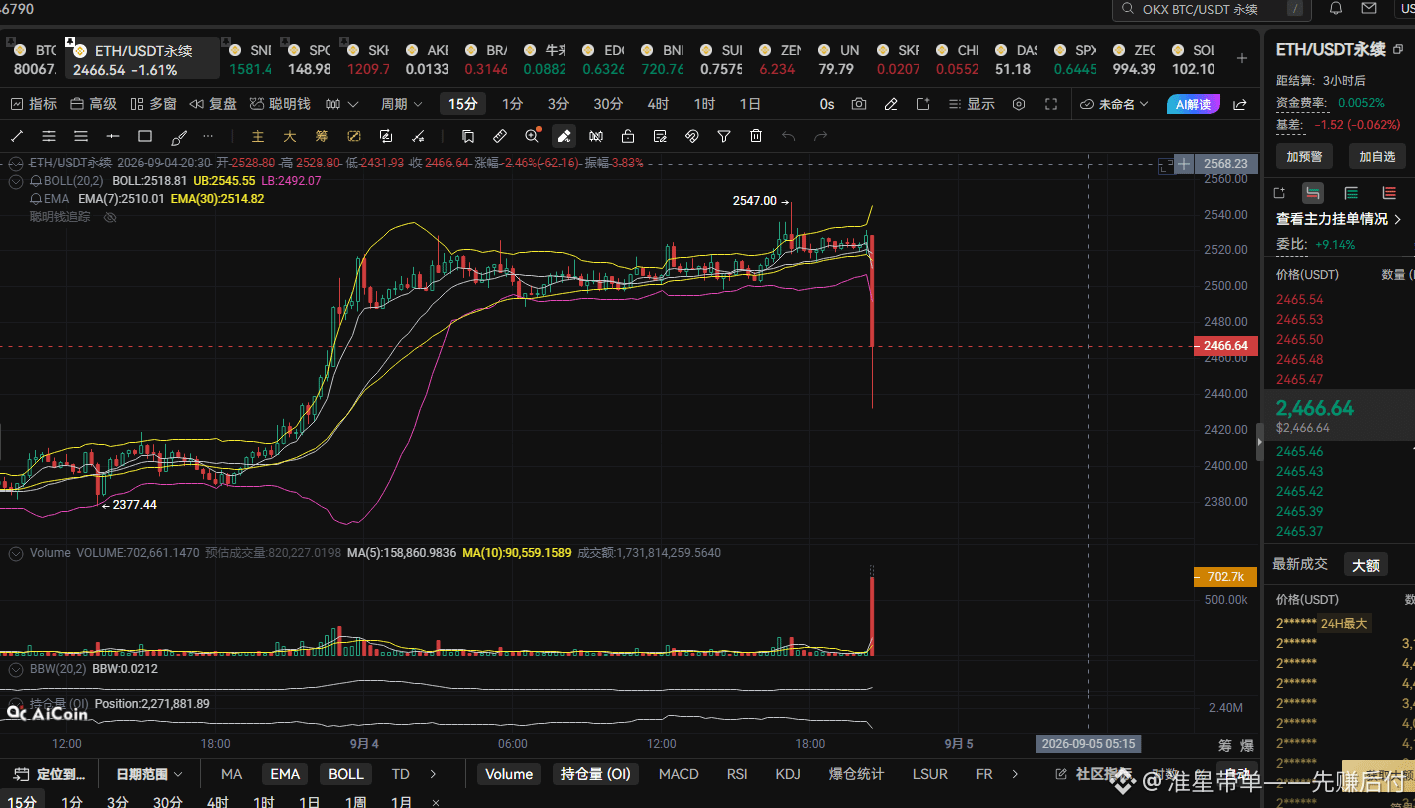Click the lock drawings padlock icon
The height and width of the screenshot is (808, 1415).
coord(628,136)
